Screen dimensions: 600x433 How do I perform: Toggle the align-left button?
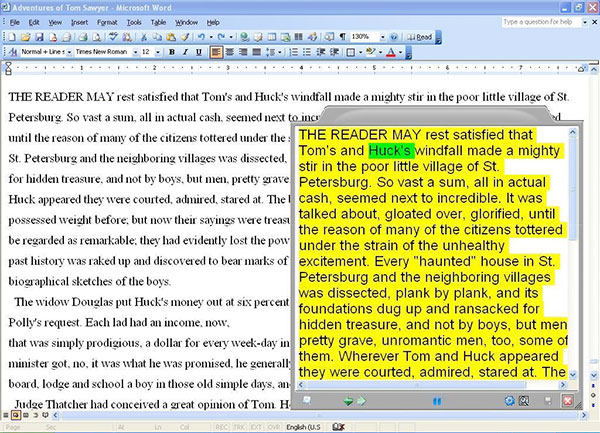click(x=216, y=52)
